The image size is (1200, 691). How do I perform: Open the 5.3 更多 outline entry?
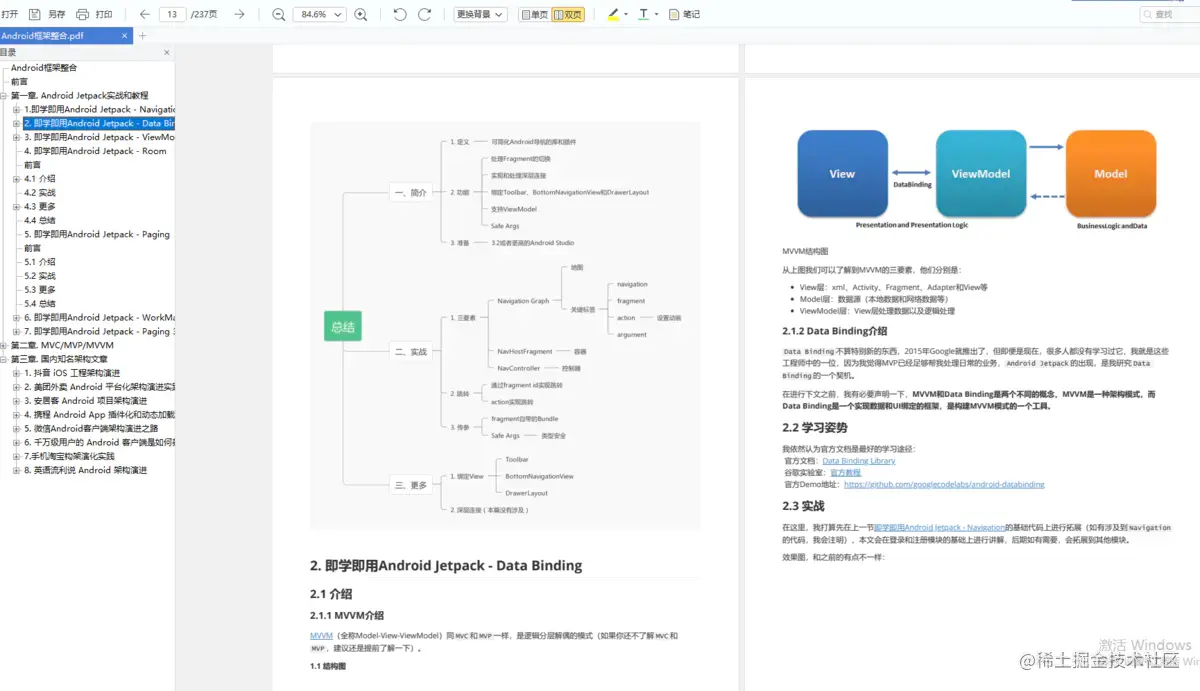[x=40, y=290]
